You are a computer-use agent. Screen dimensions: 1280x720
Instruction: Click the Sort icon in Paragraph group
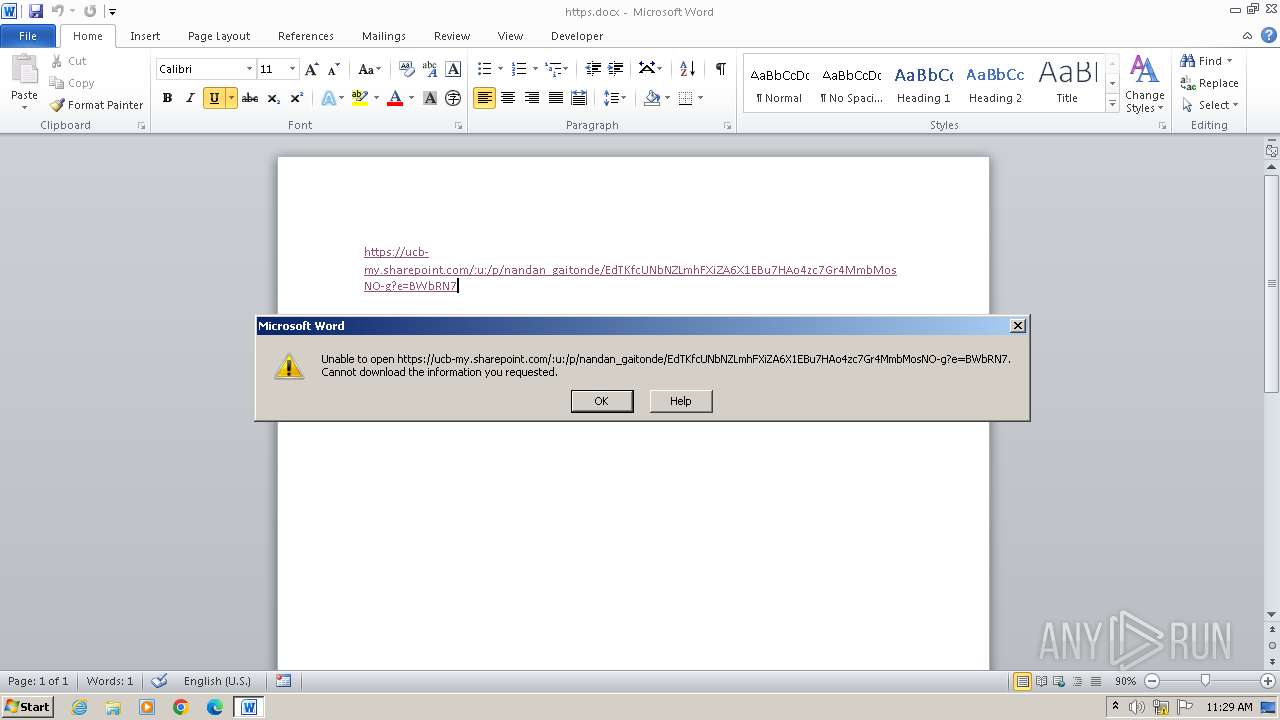(x=687, y=69)
